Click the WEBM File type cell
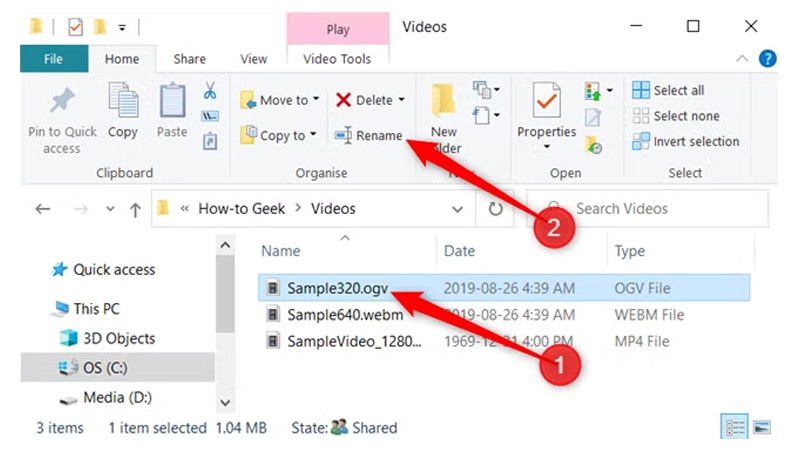Viewport: 800px width, 450px height. click(649, 315)
